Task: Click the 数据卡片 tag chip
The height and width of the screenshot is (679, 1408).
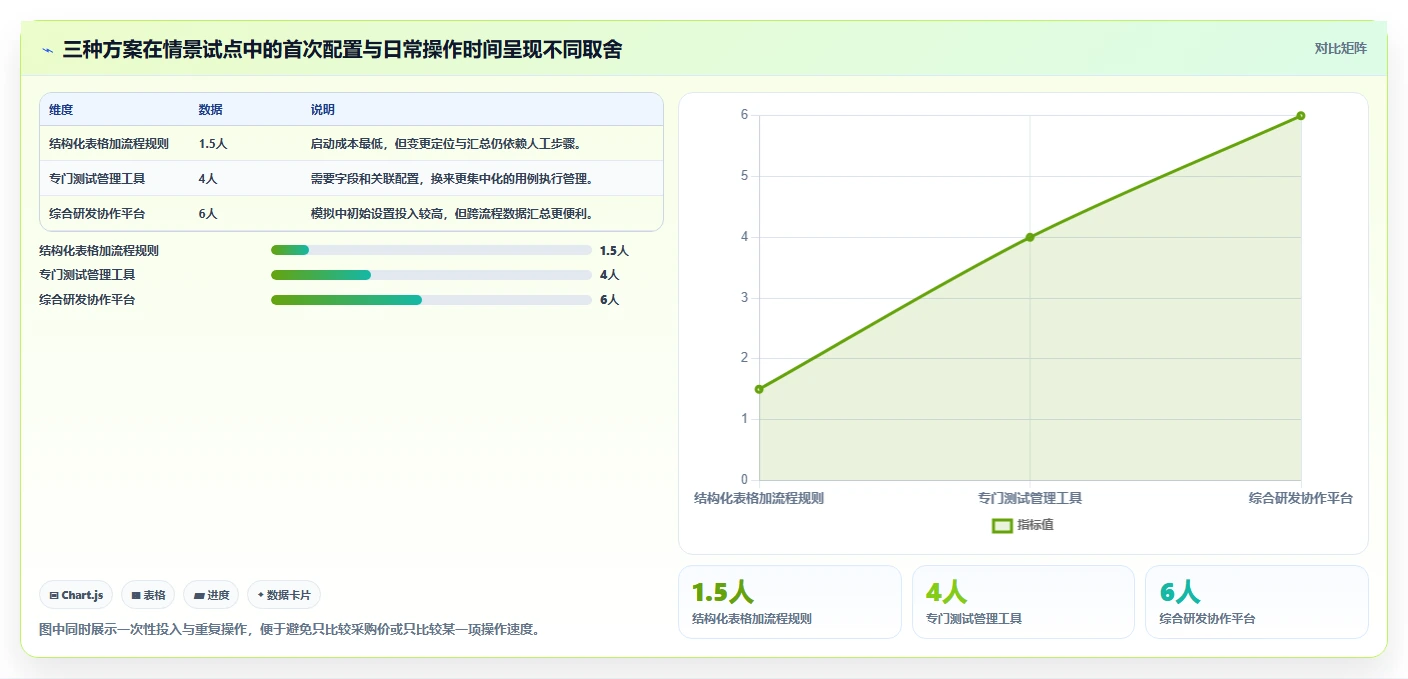Action: point(284,595)
